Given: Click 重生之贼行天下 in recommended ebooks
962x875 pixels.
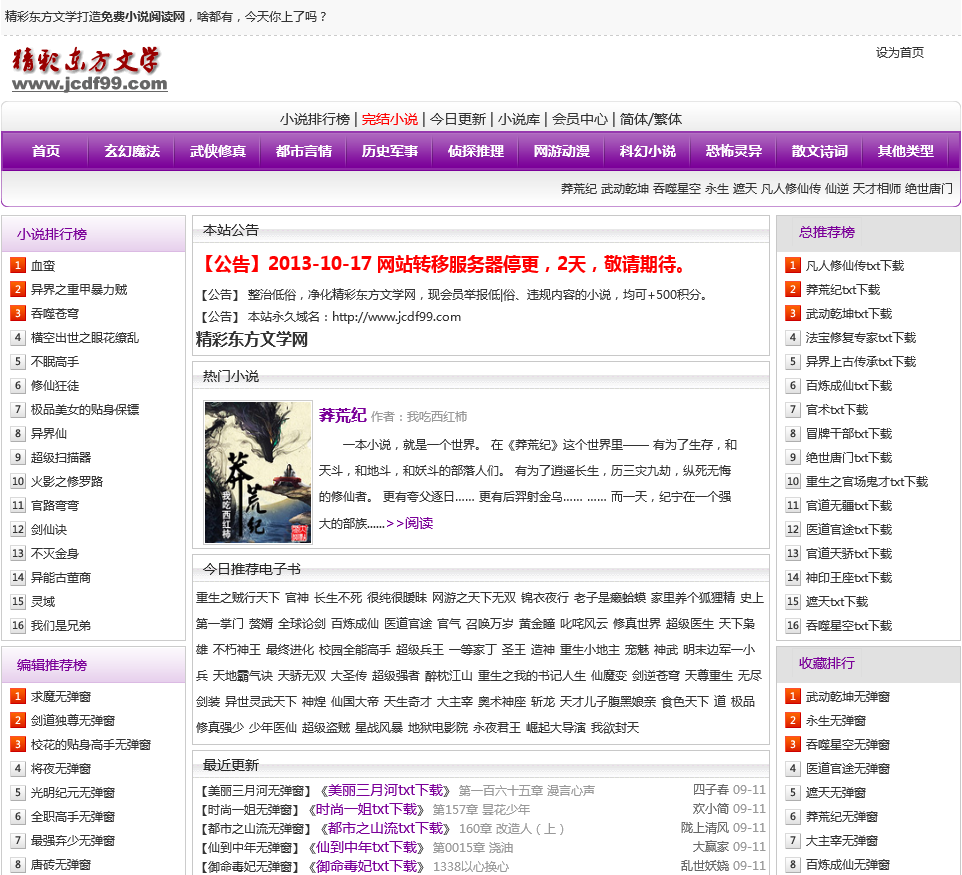Looking at the screenshot, I should point(238,598).
